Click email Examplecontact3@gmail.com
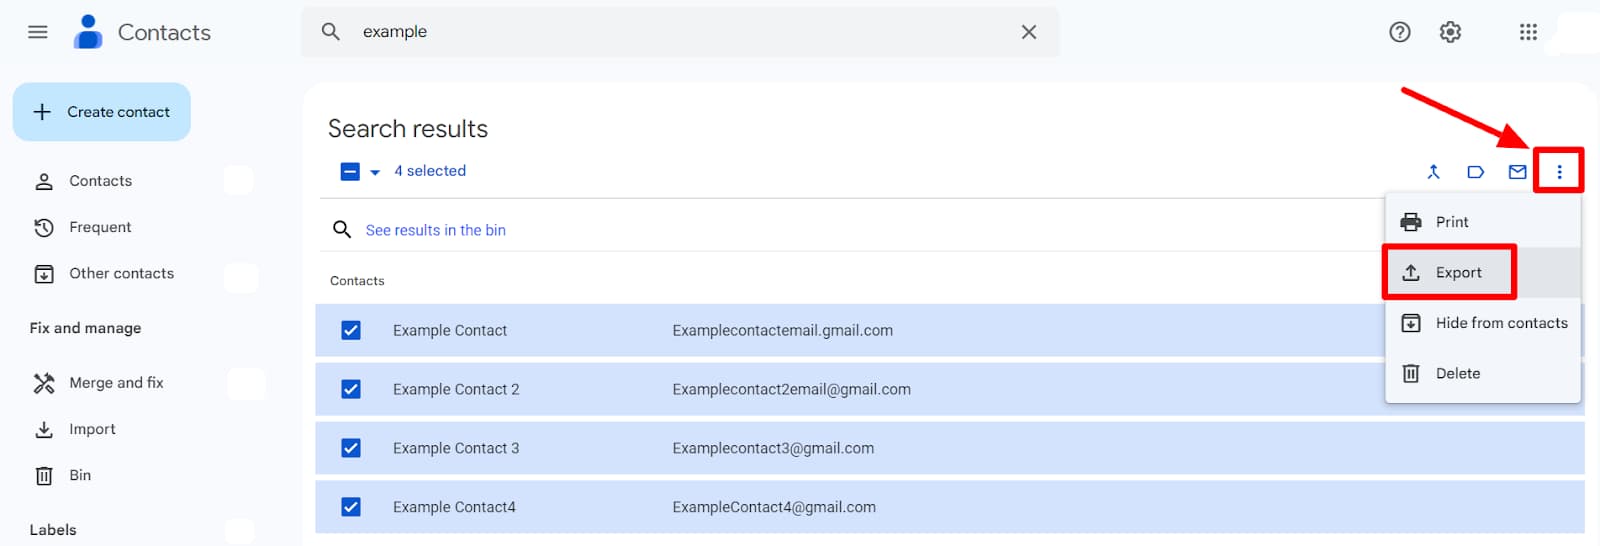 click(x=773, y=448)
